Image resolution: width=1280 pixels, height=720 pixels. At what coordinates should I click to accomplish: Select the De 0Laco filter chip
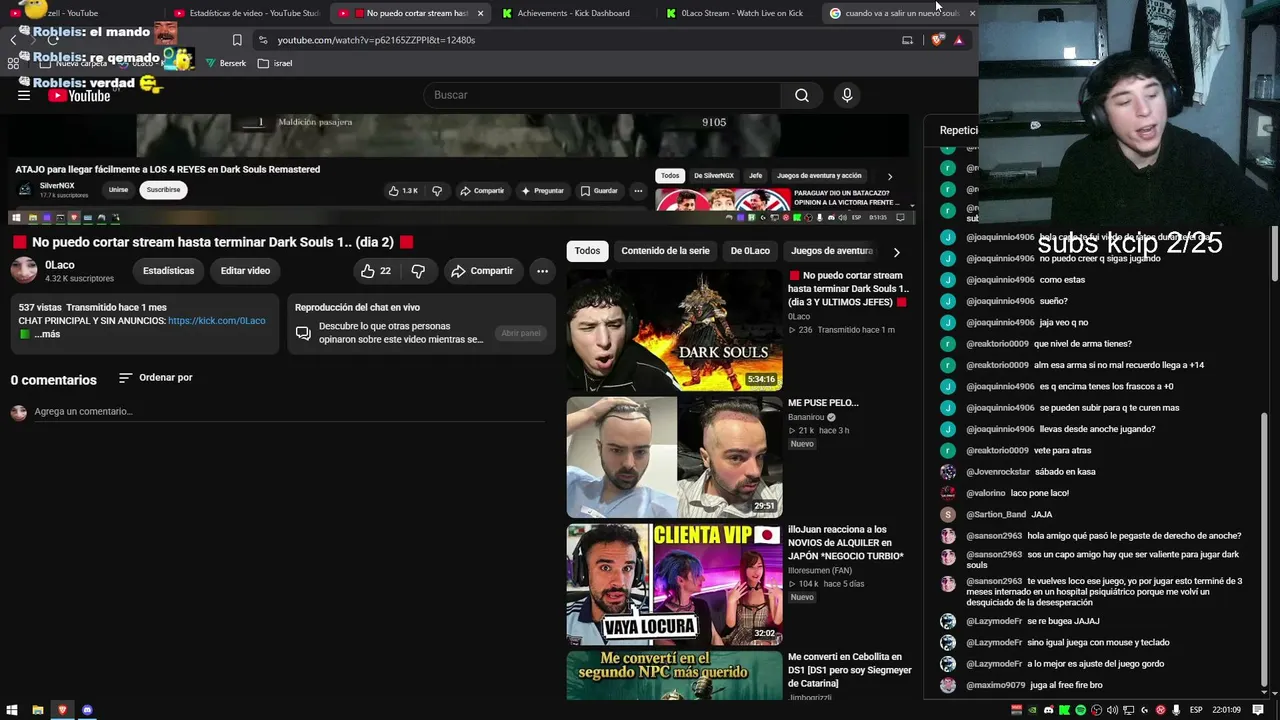coord(750,251)
